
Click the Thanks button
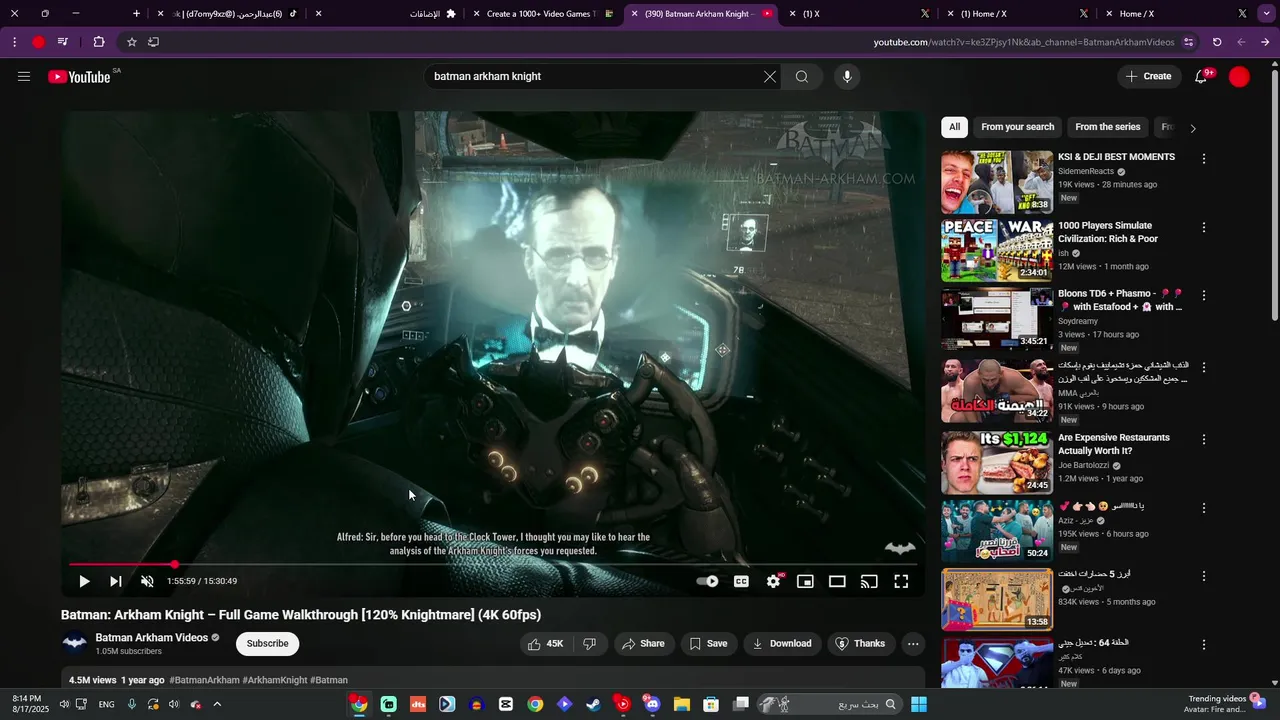(860, 644)
